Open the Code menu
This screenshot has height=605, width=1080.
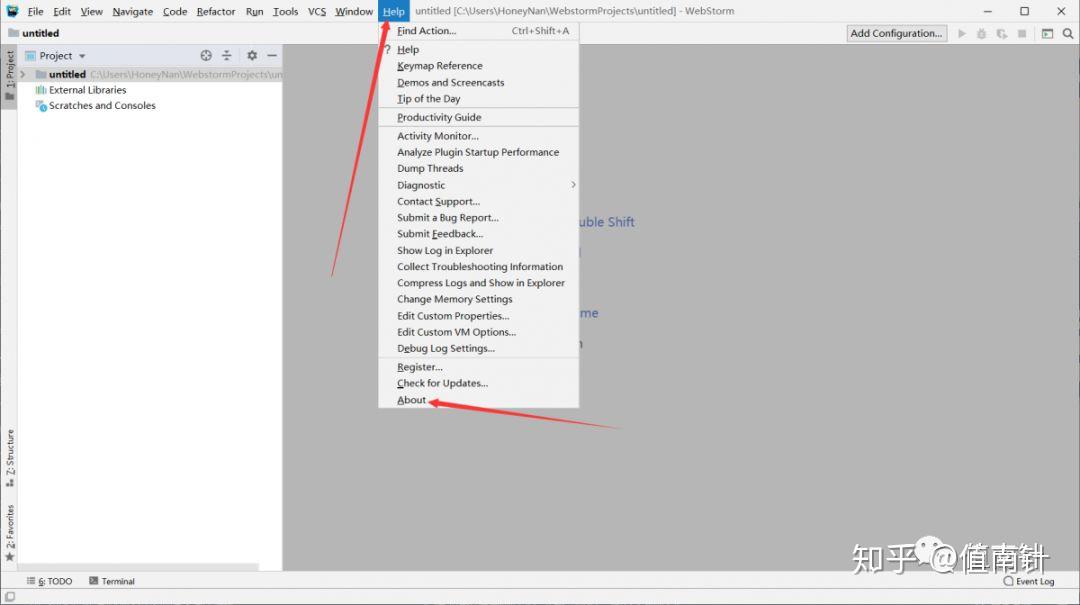click(x=175, y=11)
